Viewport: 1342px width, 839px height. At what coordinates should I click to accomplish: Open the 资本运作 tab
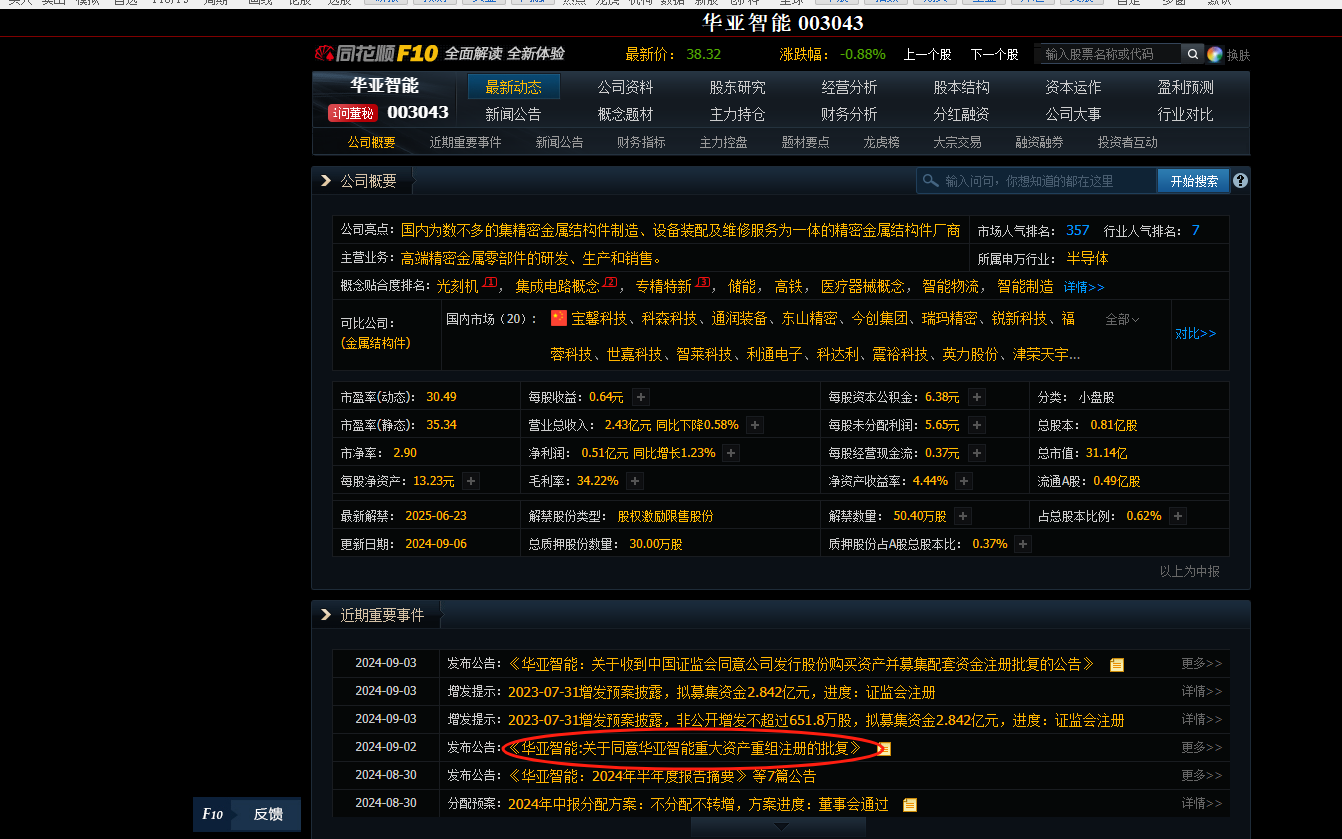tap(1074, 87)
